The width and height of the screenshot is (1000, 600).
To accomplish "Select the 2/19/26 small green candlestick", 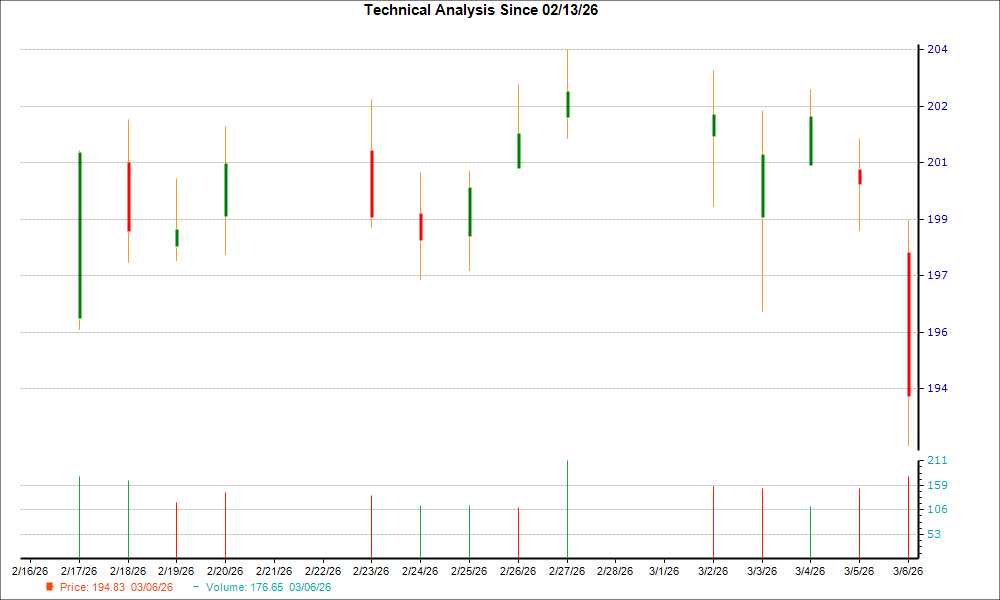I will [x=177, y=238].
